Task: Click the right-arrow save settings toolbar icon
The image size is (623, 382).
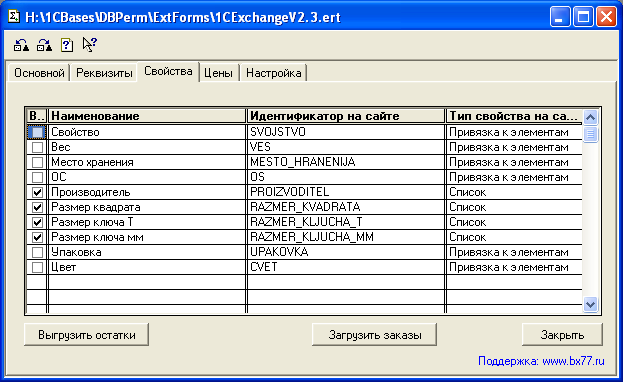Action: [x=44, y=45]
